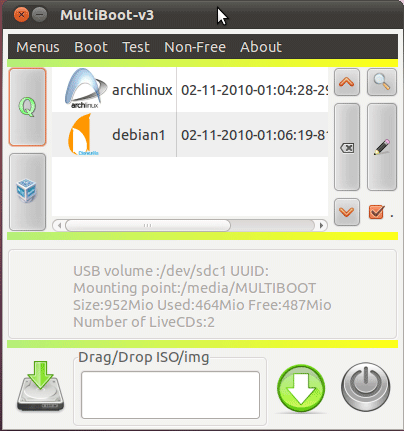The image size is (404, 431).
Task: Toggle the orange checkbox beside pencil
Action: click(x=376, y=212)
